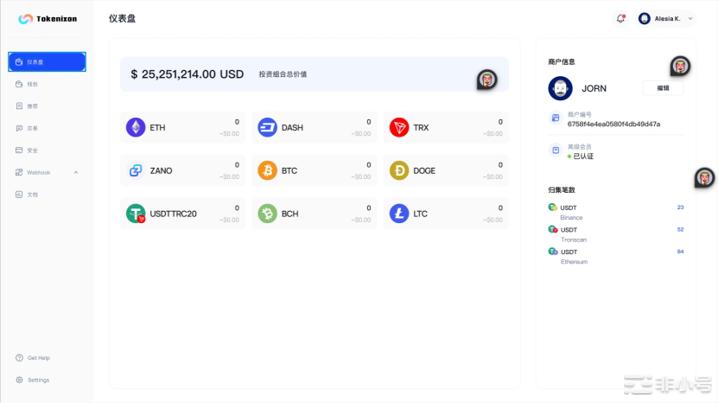The width and height of the screenshot is (718, 403).
Task: Click the BTC balance card
Action: pos(314,170)
